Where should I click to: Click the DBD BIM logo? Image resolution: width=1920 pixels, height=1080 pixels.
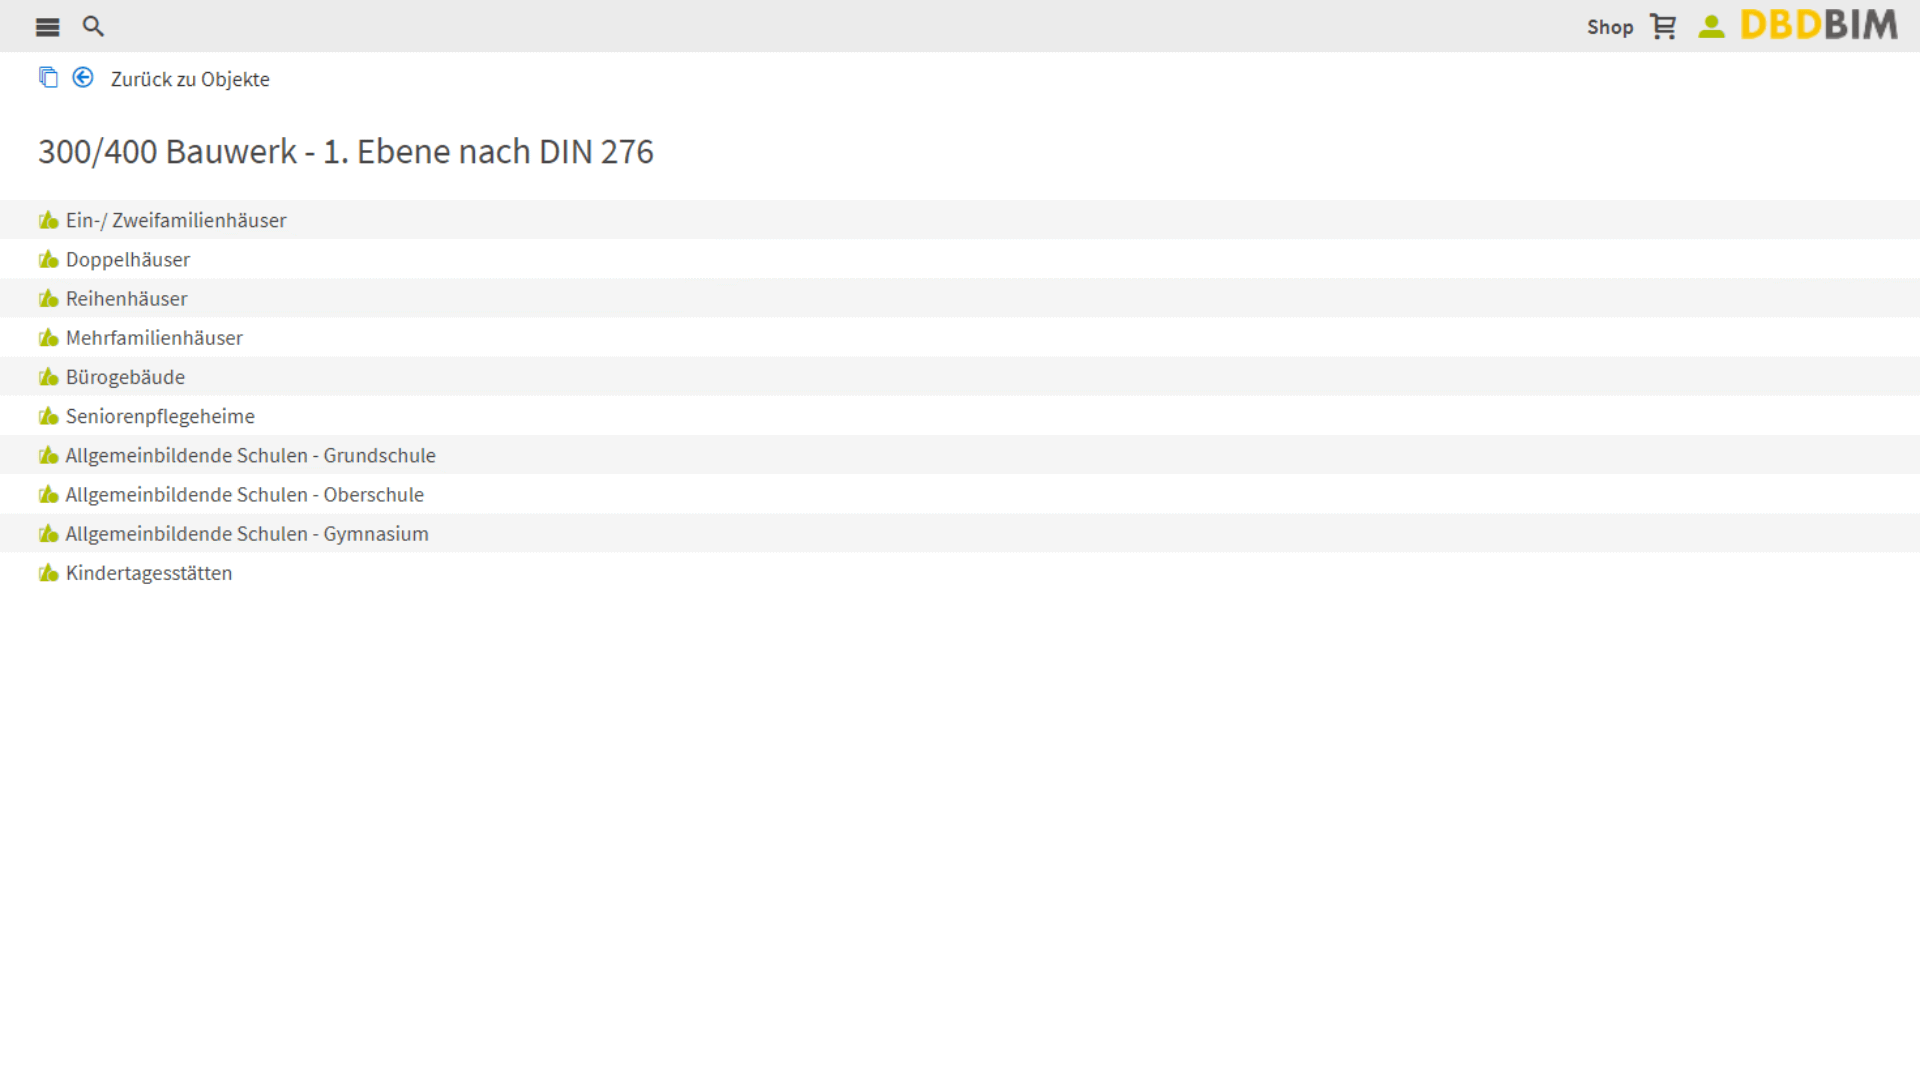point(1819,26)
